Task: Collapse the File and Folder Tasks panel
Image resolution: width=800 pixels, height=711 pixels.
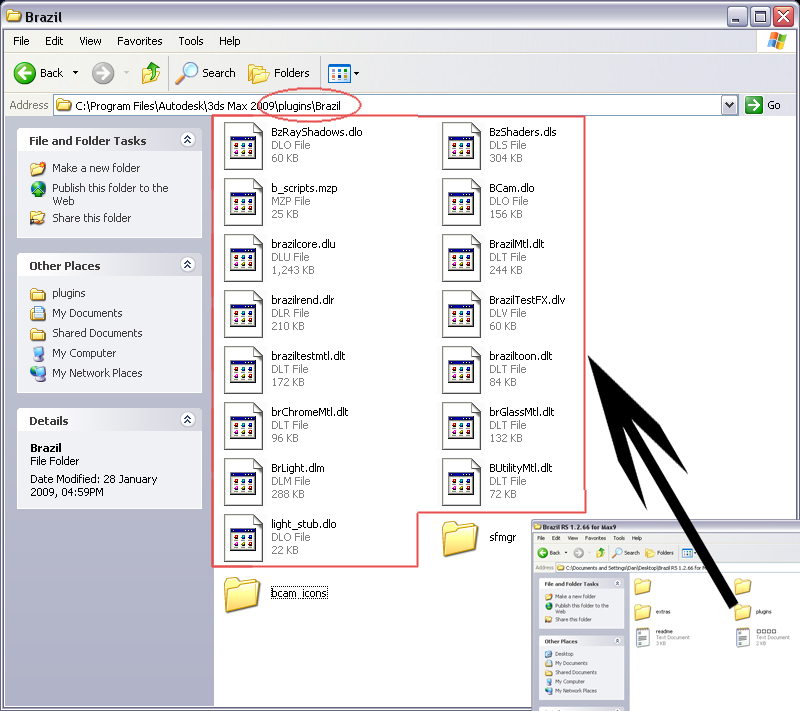Action: pos(188,140)
